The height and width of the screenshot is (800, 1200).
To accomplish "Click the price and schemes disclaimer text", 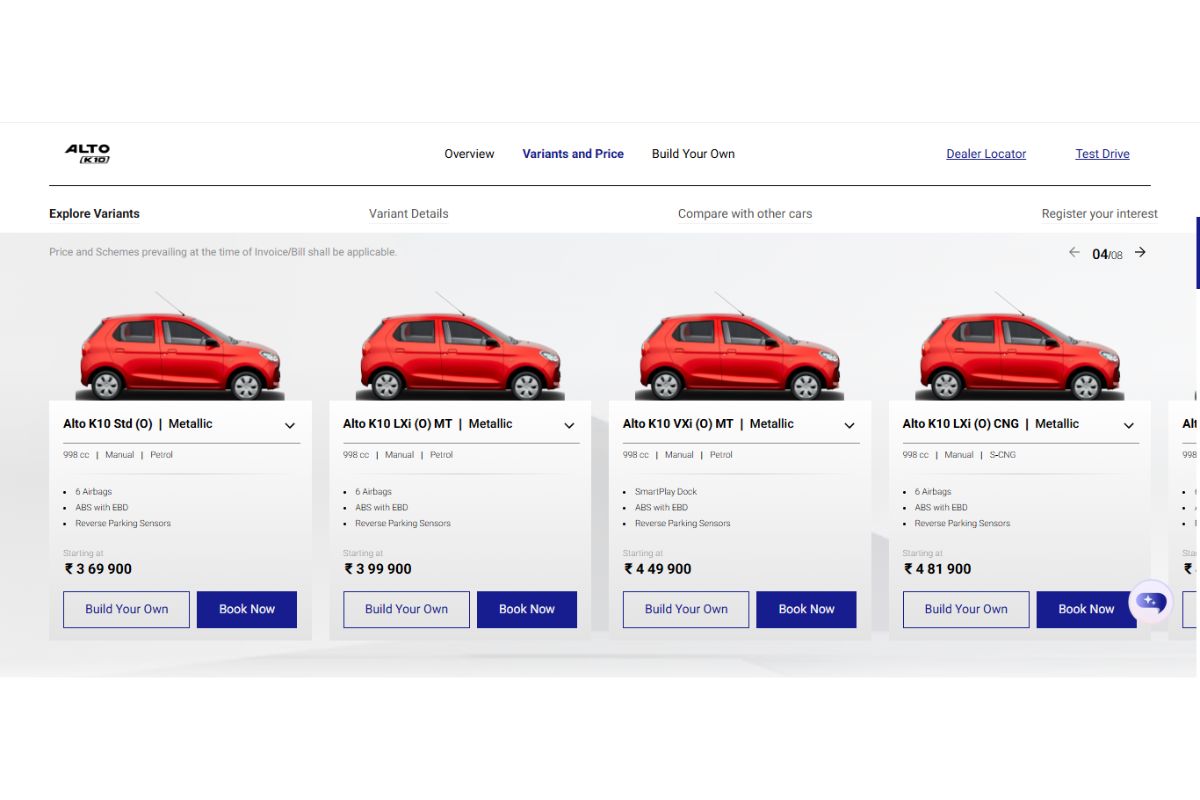I will tap(223, 252).
